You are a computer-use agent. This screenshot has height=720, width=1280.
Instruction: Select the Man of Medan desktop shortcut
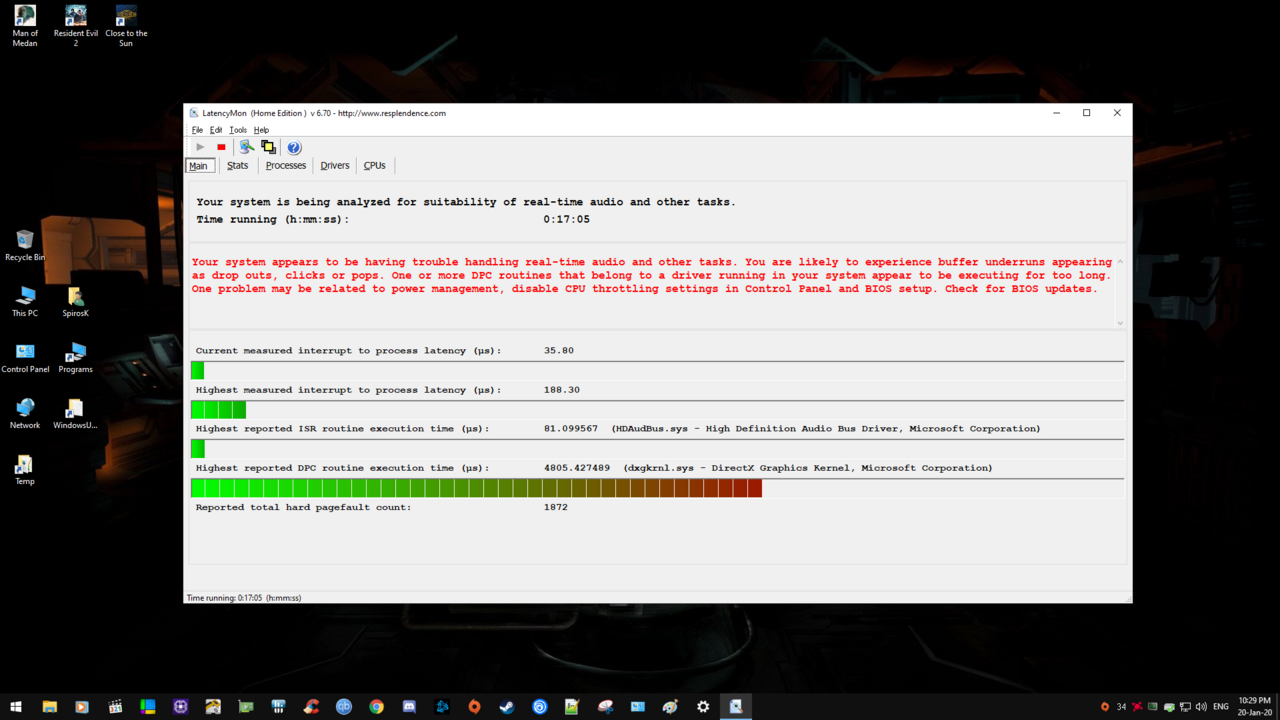point(25,26)
